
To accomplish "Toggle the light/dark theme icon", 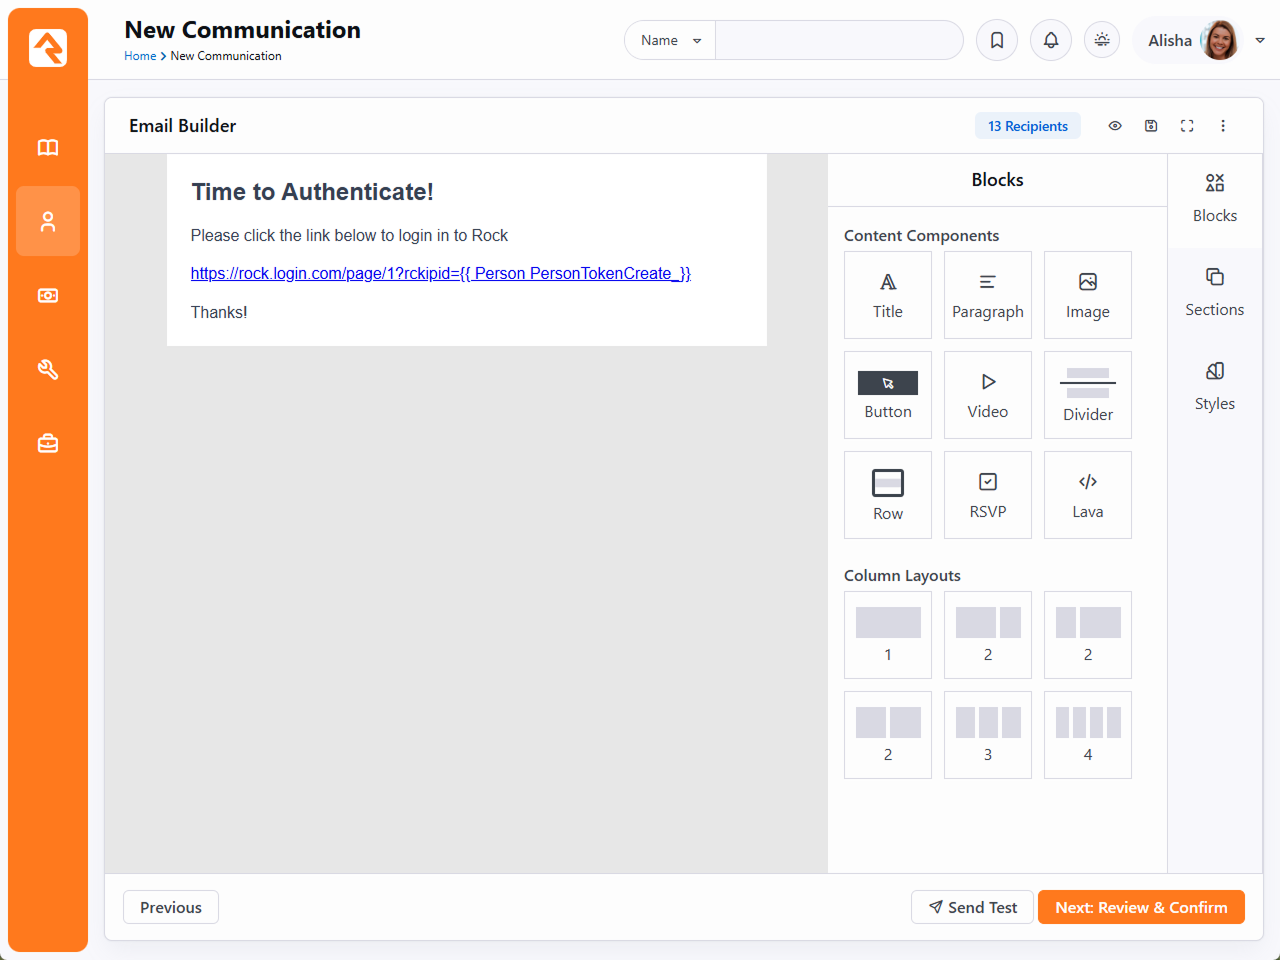I will 1102,41.
